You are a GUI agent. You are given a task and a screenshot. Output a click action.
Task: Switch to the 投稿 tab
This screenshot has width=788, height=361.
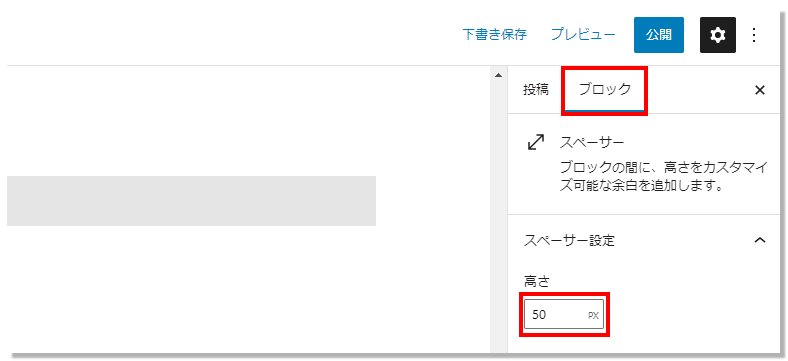point(536,90)
